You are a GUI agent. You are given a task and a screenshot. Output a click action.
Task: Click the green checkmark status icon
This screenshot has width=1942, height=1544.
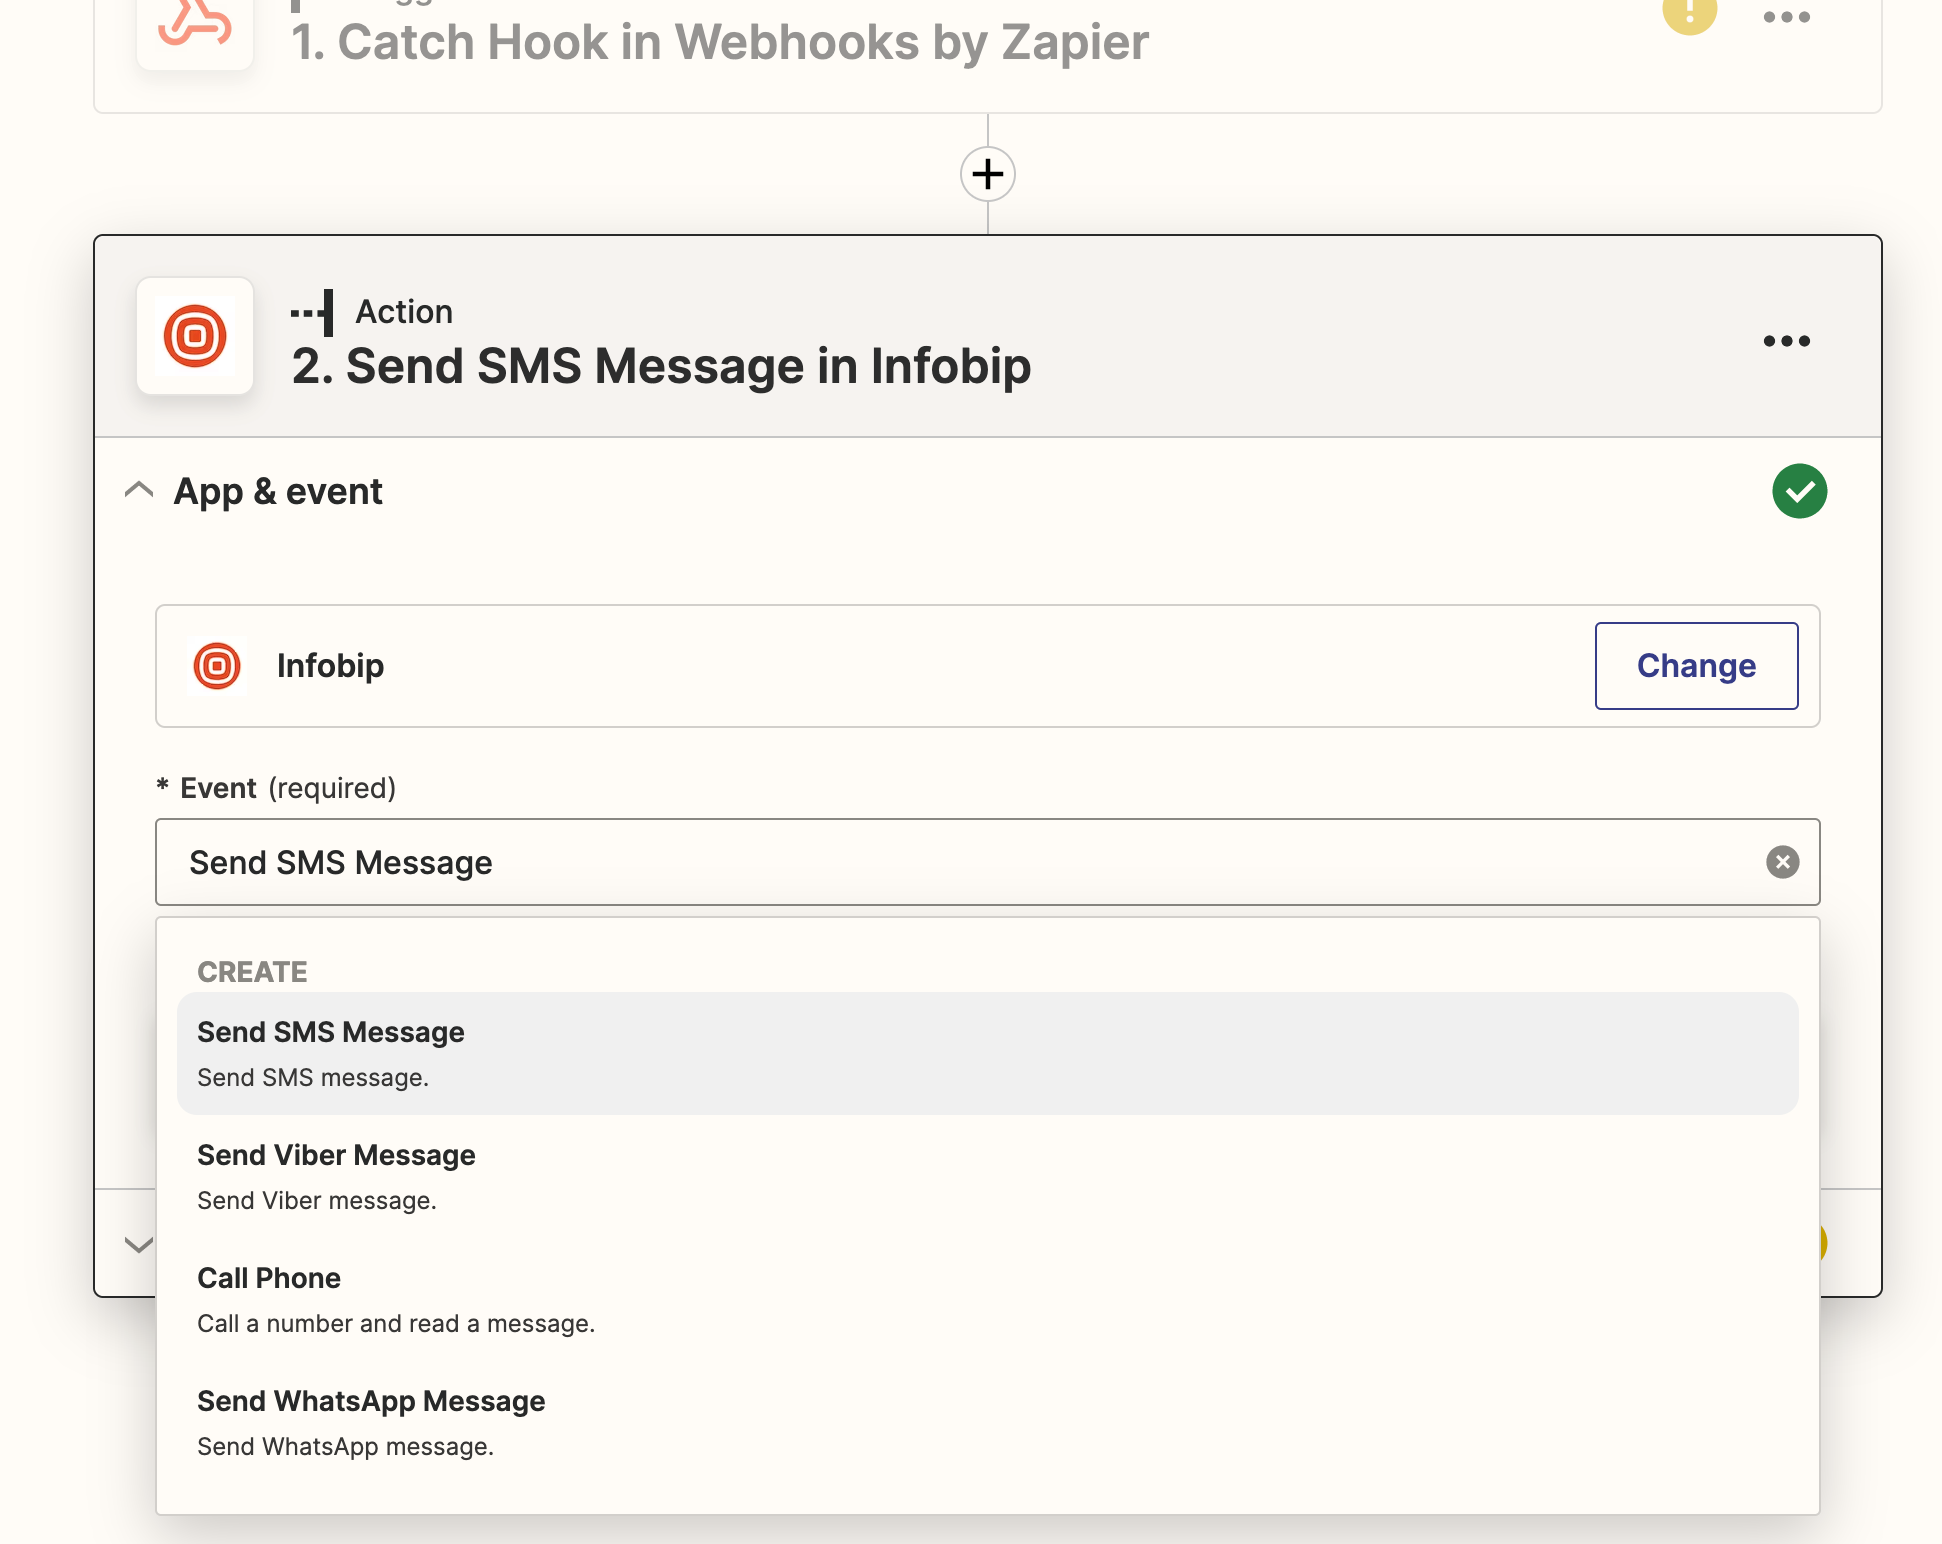tap(1800, 491)
